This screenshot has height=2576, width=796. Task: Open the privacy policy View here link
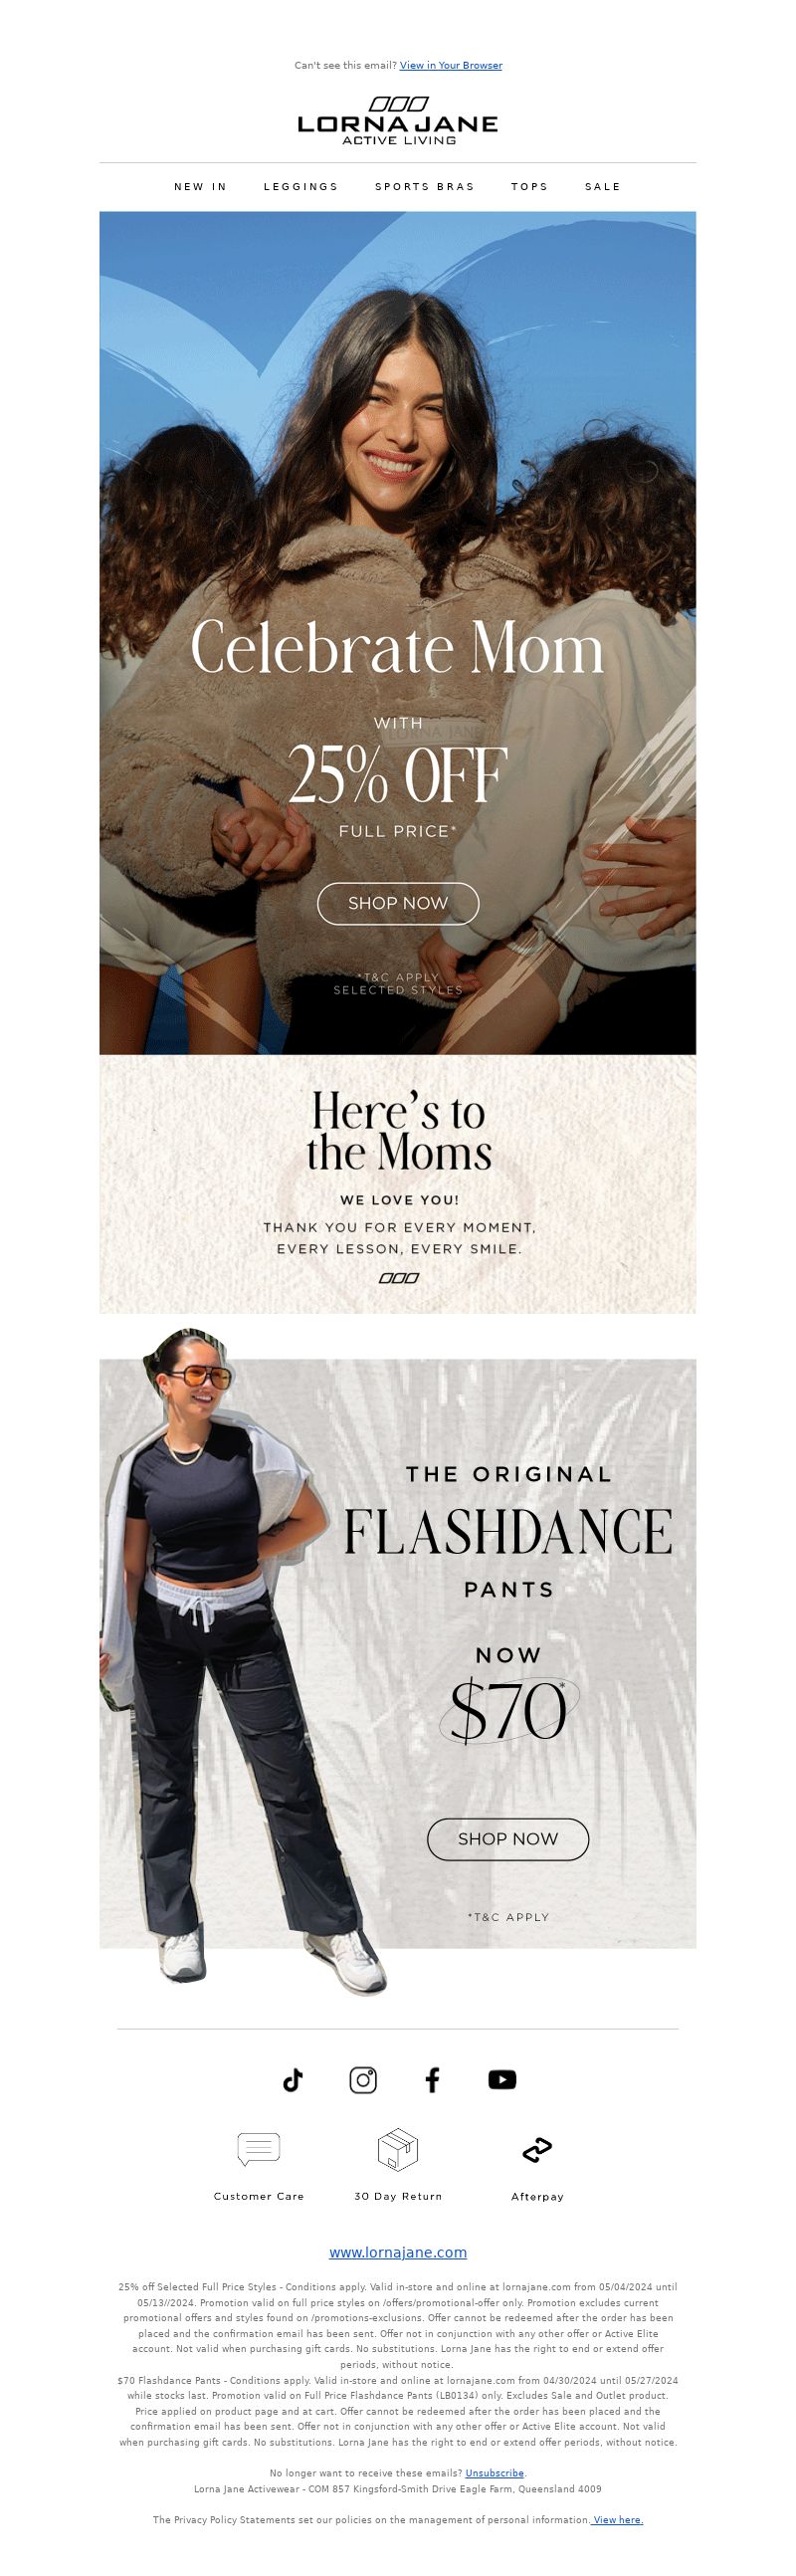click(x=617, y=2520)
